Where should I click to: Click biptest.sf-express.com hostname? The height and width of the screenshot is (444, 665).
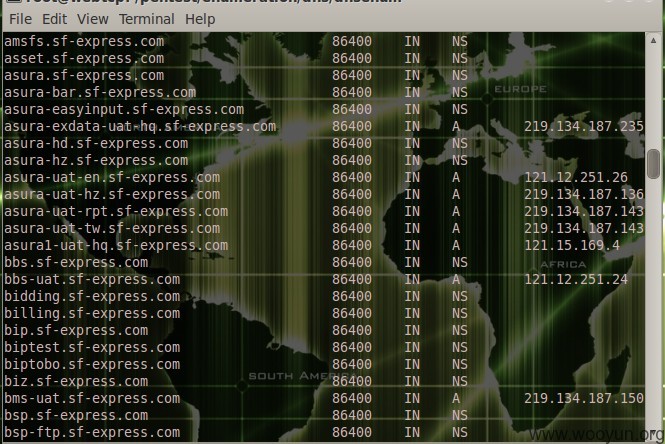pos(92,347)
